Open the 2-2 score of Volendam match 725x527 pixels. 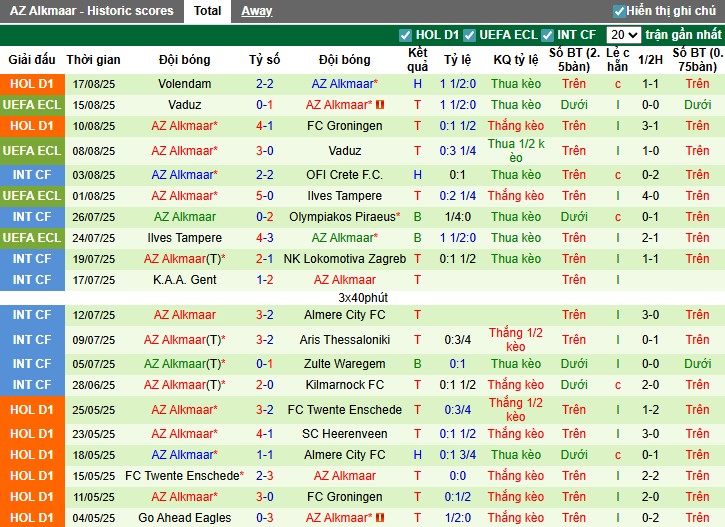pos(264,84)
